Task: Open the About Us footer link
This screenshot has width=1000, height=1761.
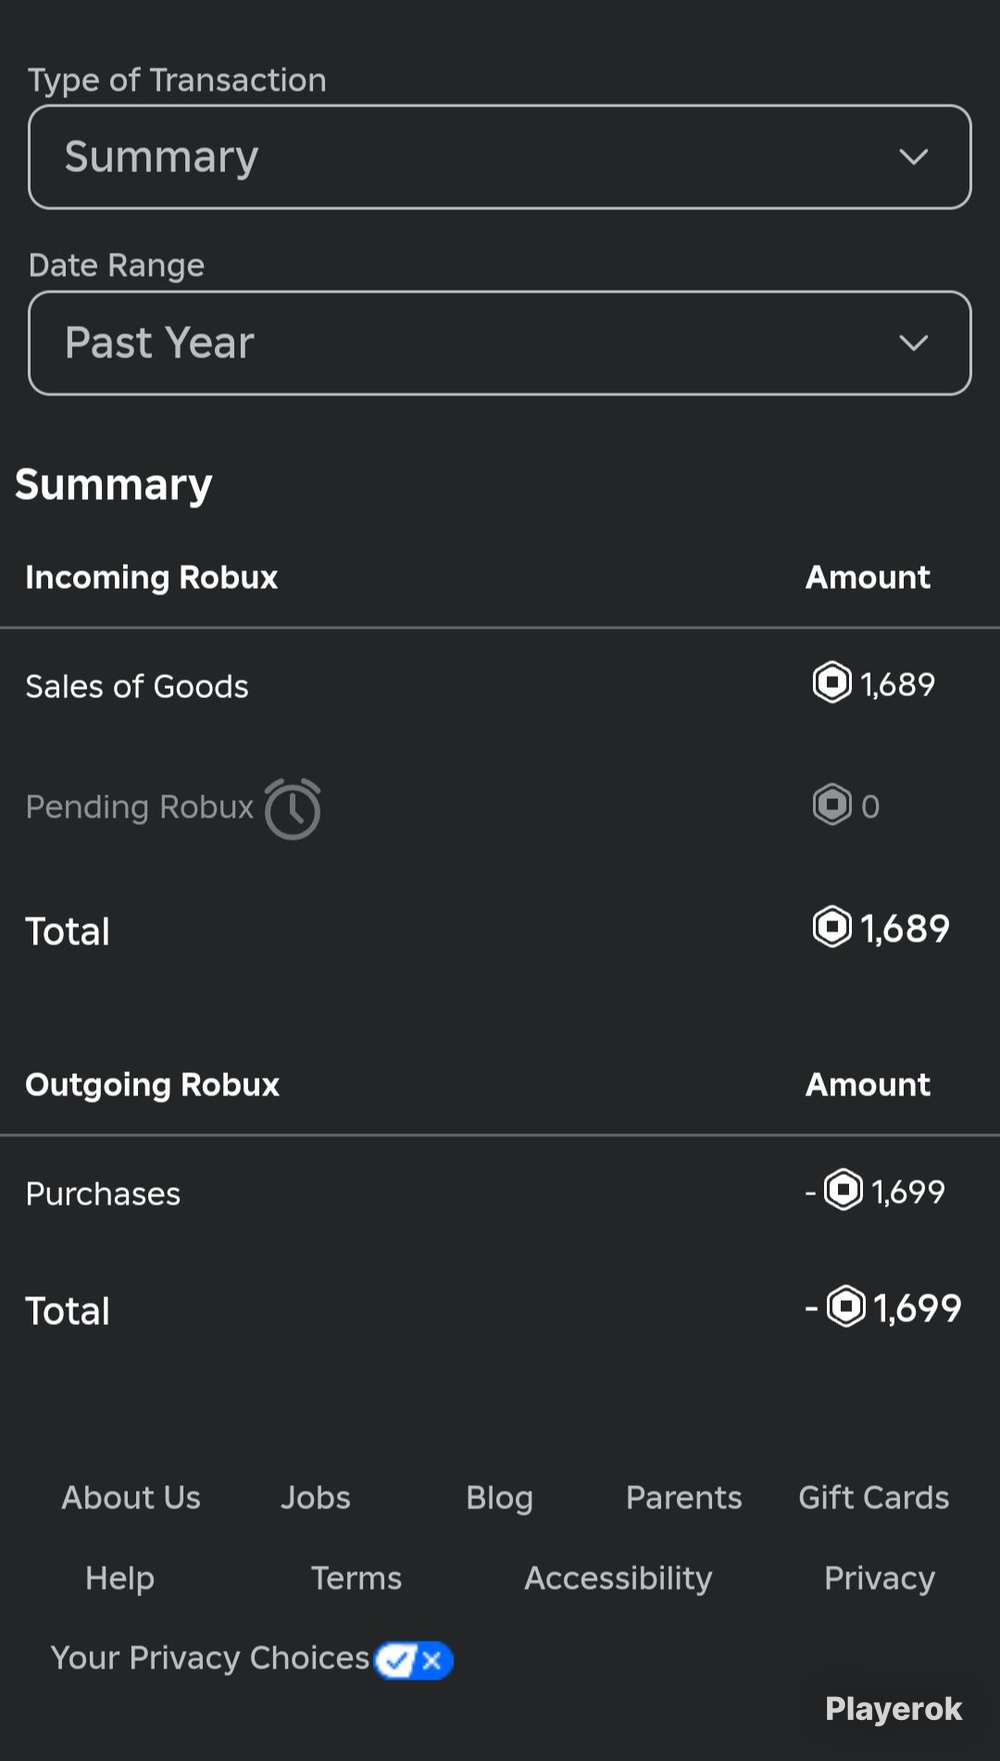Action: [x=131, y=1497]
